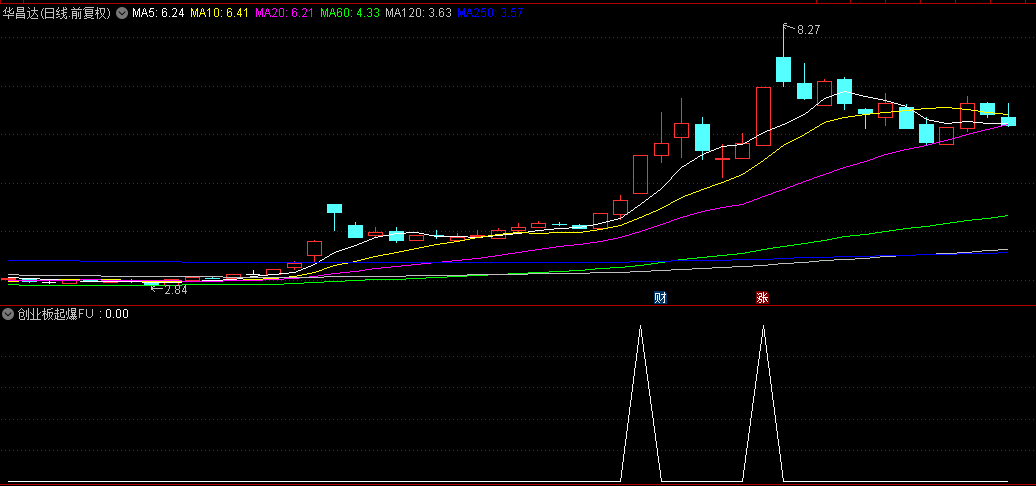Click the MA10: 6.41 label
The image size is (1036, 486).
point(219,12)
